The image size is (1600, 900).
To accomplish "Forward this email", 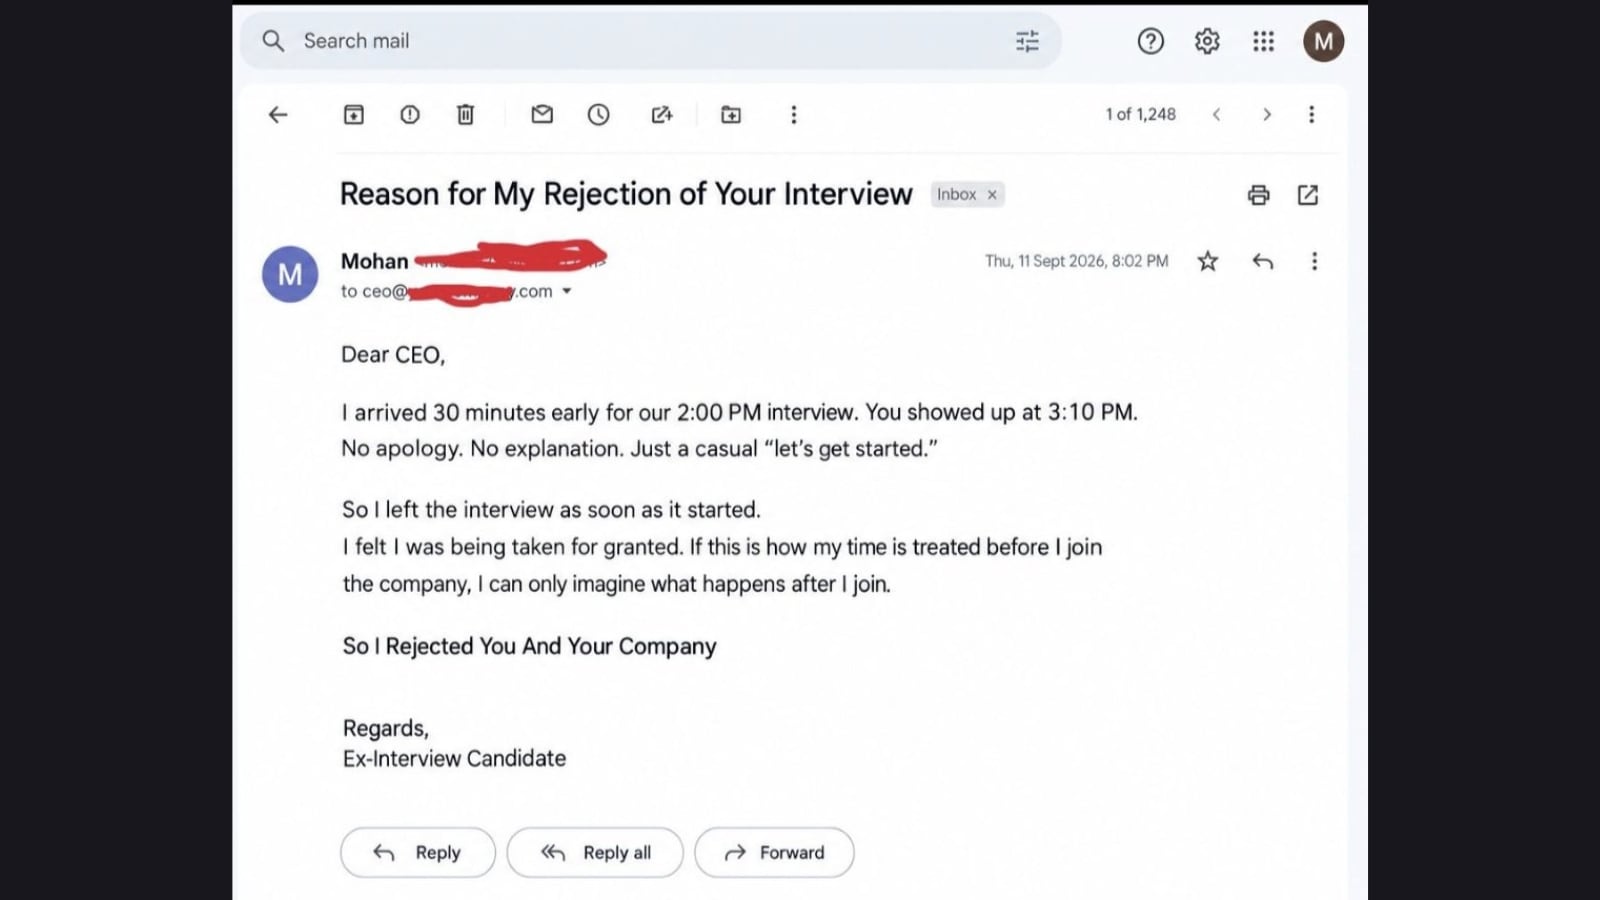I will point(775,853).
